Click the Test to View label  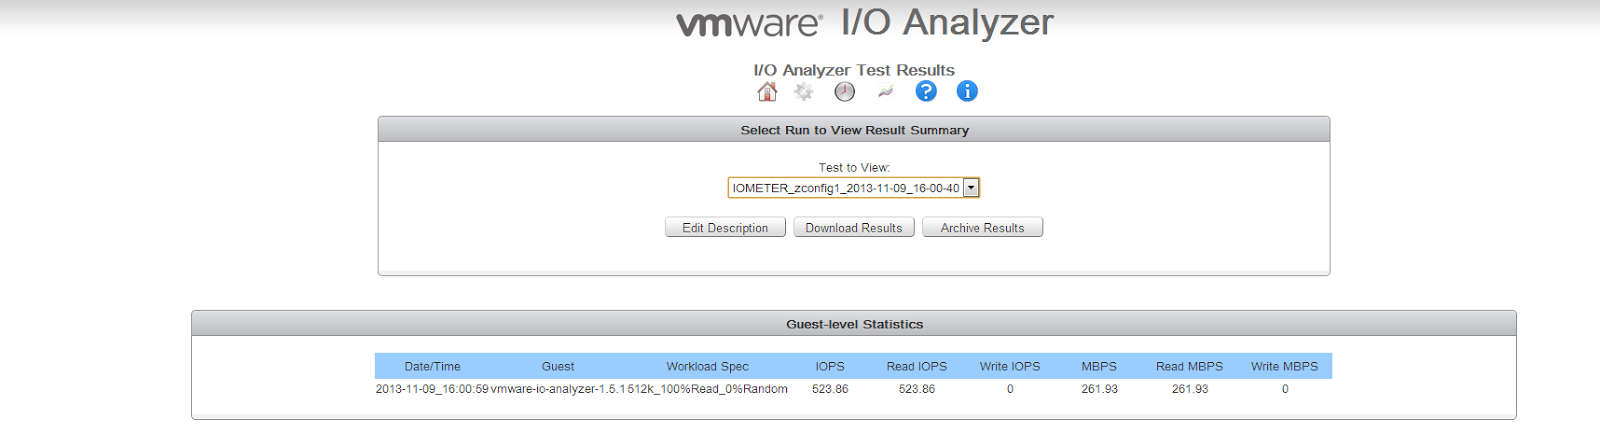point(854,168)
